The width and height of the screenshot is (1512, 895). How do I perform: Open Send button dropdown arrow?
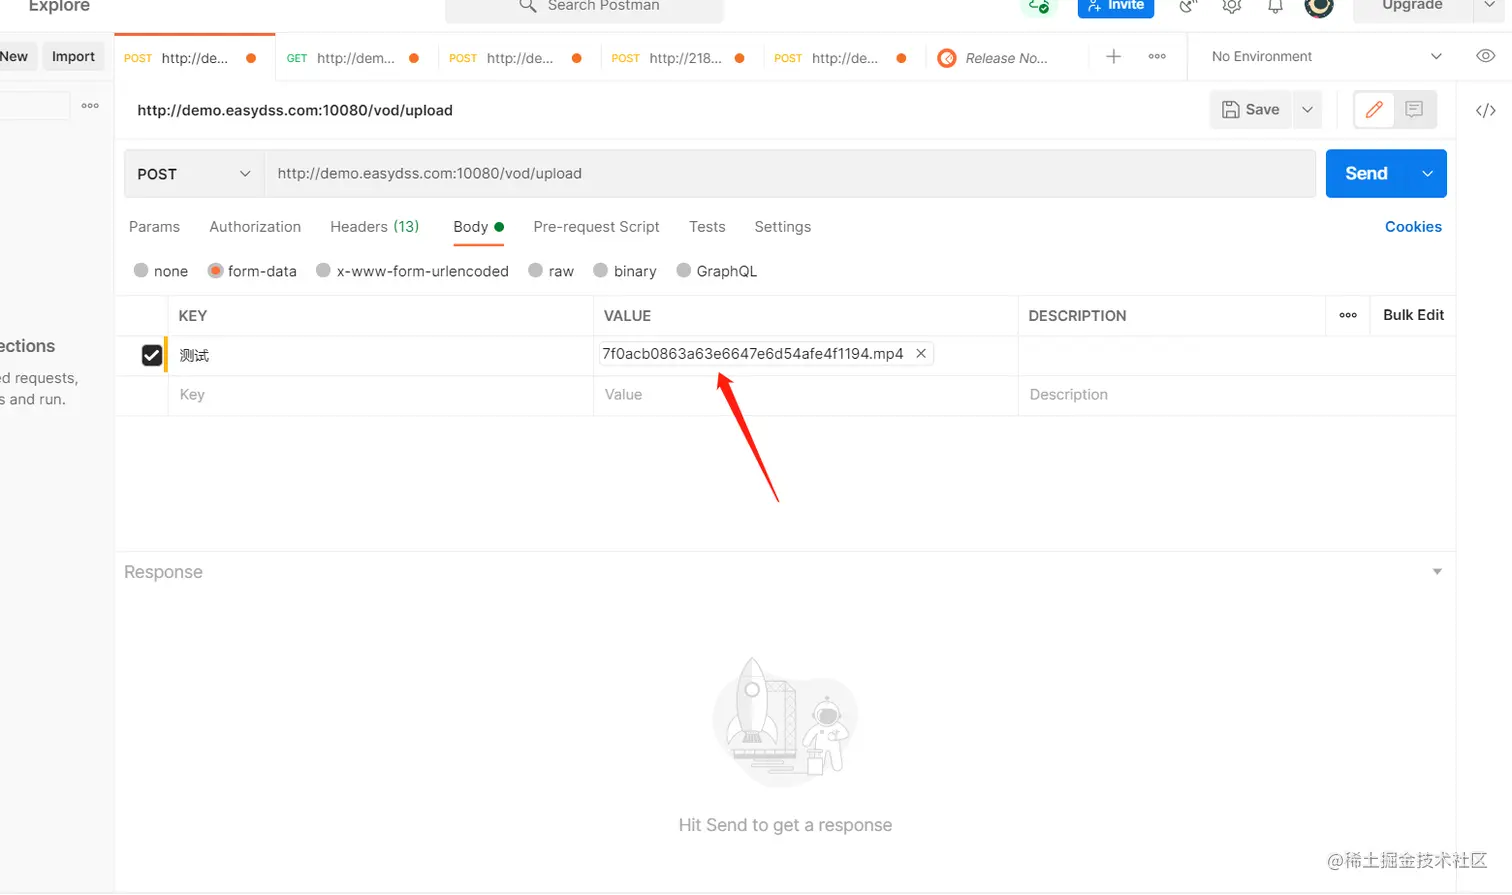click(1427, 174)
